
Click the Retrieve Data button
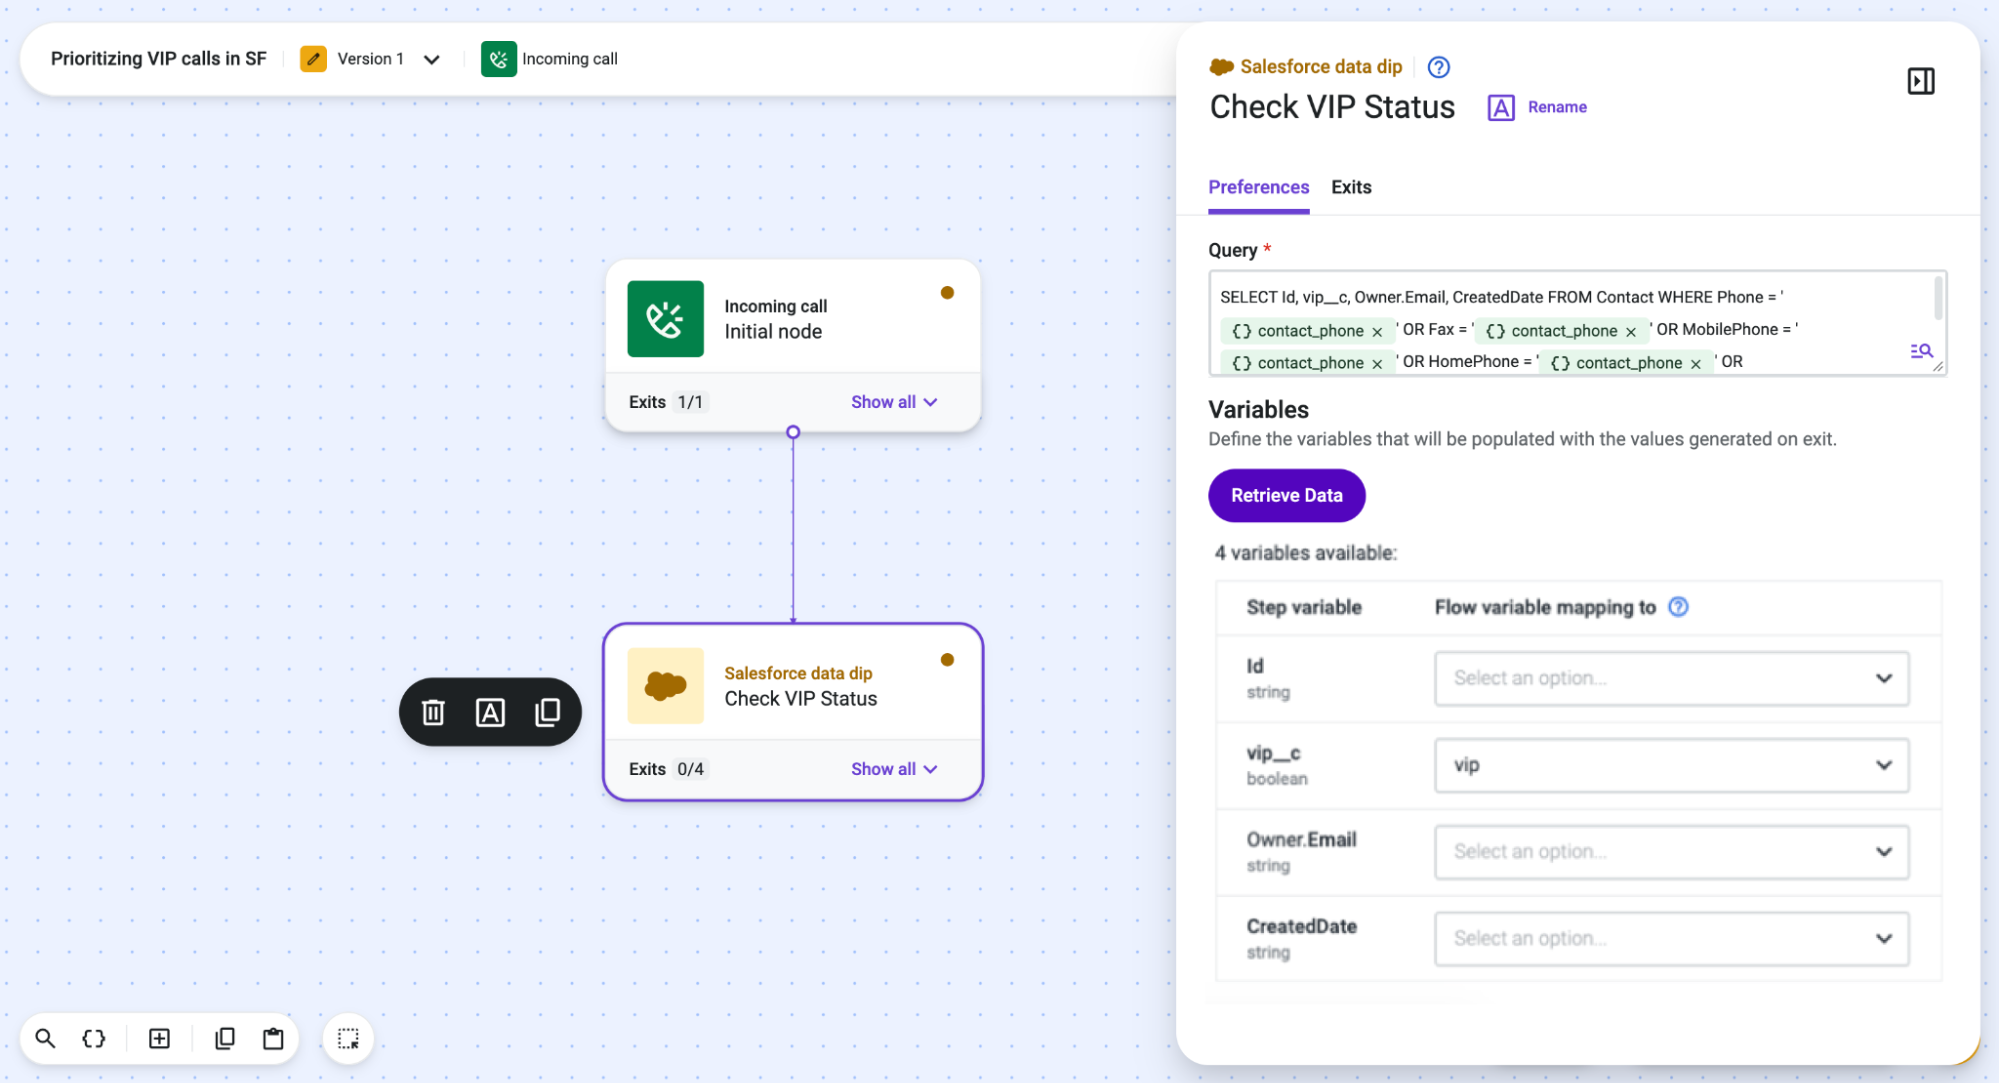pos(1286,495)
